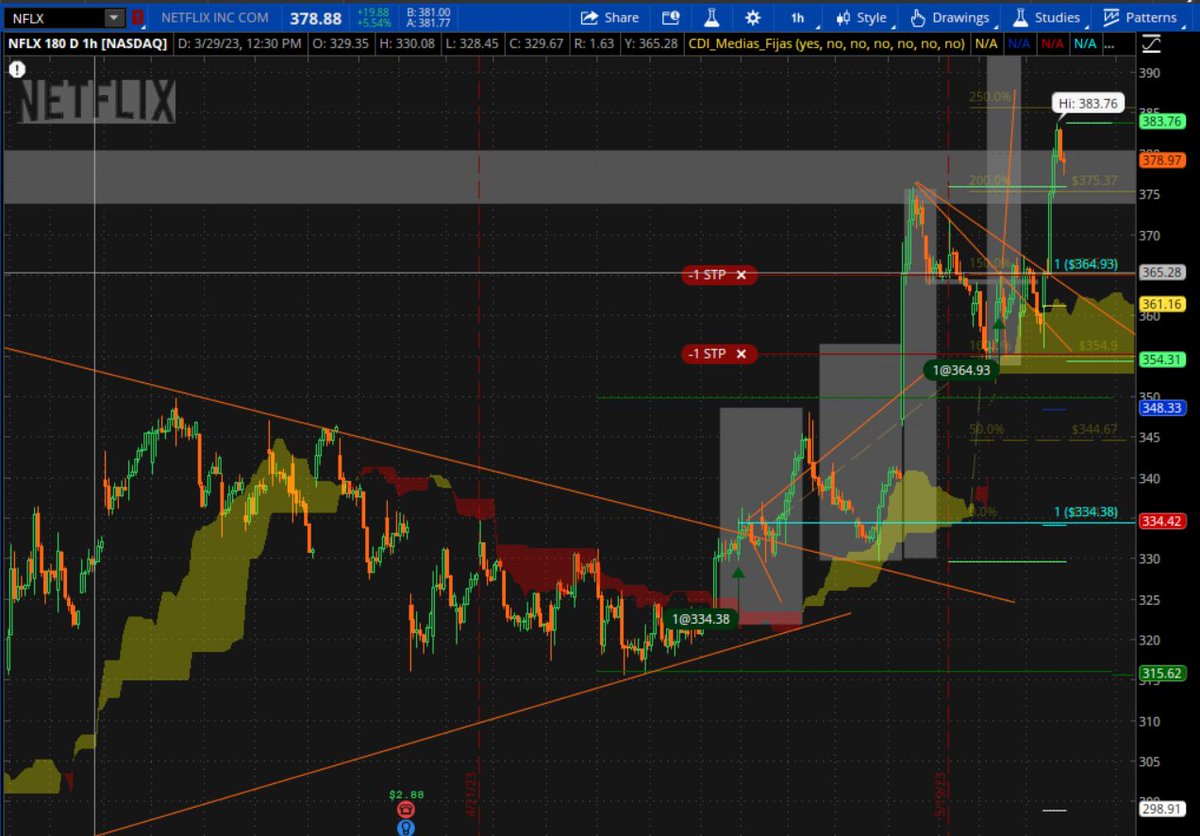Click the NFLX 180 D 1h [NASDAQ] chart title
Screen dimensions: 1200x836
(x=87, y=44)
